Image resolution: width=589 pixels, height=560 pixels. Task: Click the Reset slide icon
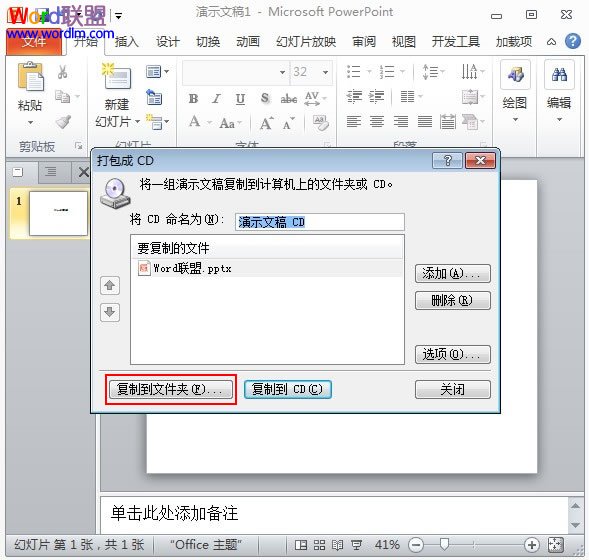[154, 97]
